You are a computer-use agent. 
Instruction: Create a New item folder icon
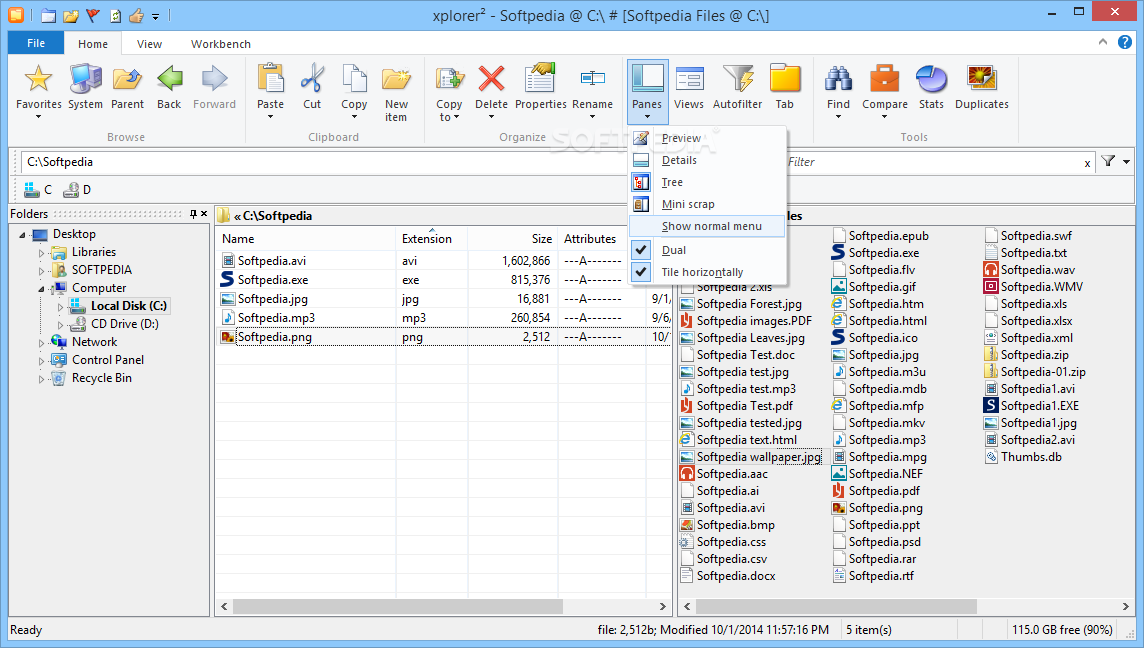coord(396,79)
